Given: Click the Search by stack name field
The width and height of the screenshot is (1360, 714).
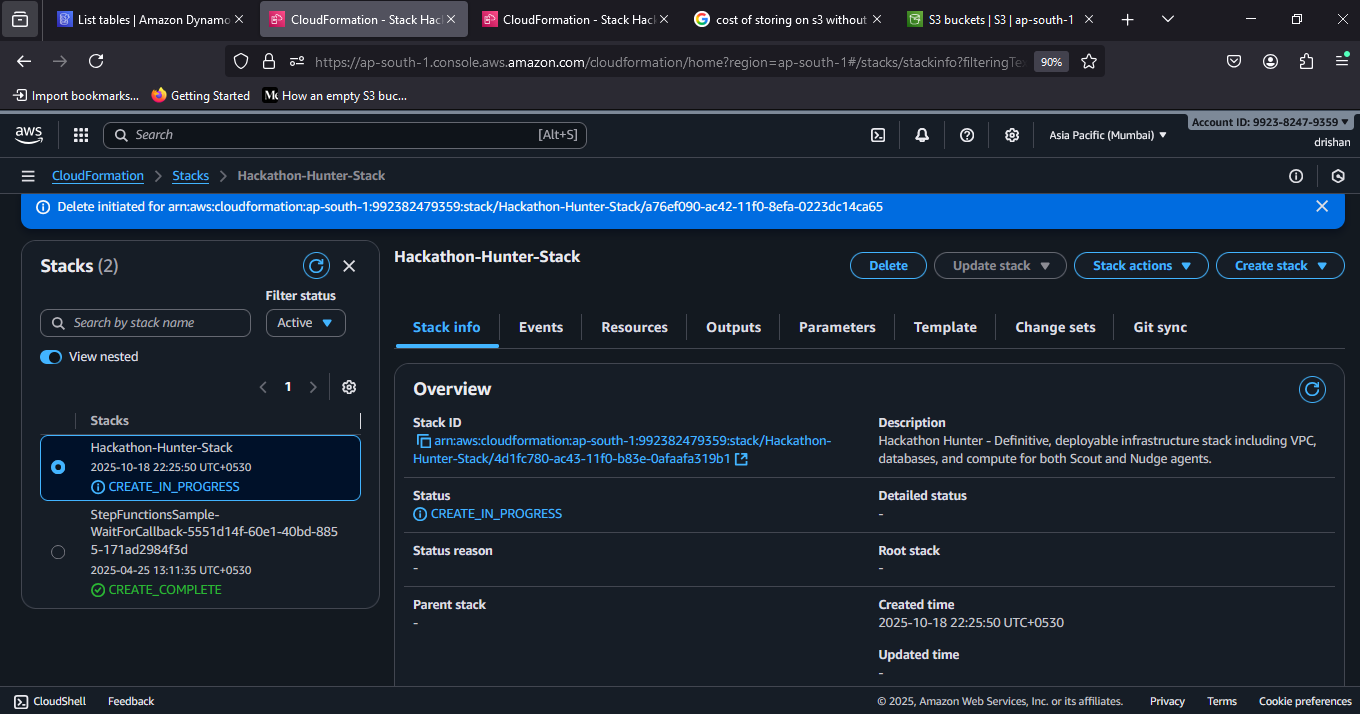Looking at the screenshot, I should 145,323.
